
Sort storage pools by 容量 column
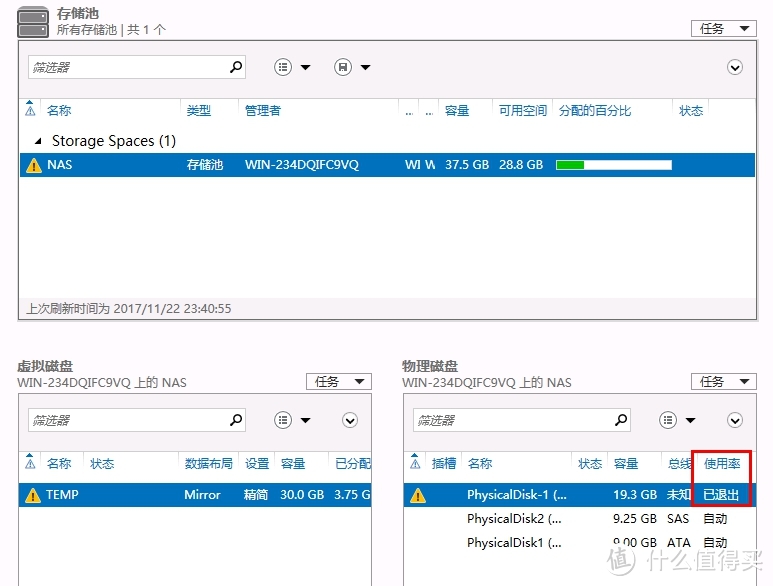[457, 111]
